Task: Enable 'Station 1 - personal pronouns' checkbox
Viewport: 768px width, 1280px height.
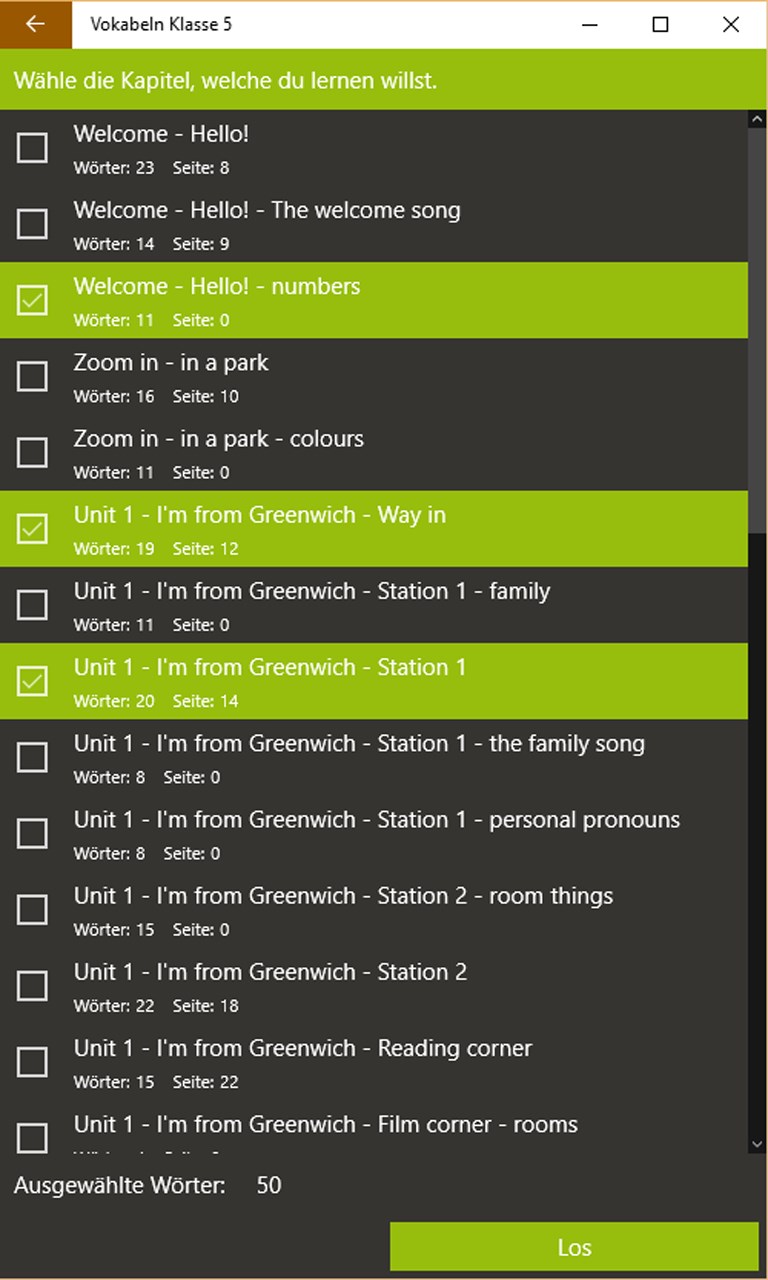Action: point(33,833)
